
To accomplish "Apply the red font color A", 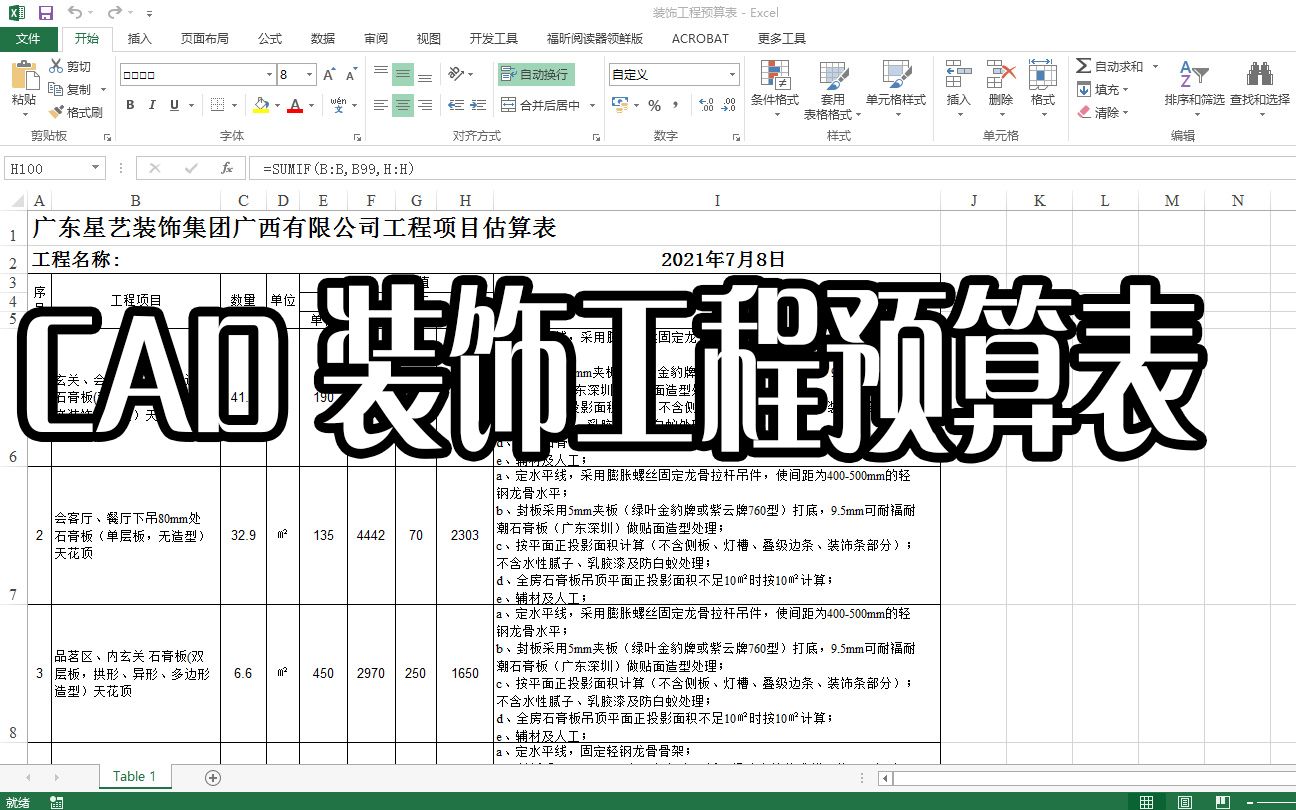I will tap(294, 105).
